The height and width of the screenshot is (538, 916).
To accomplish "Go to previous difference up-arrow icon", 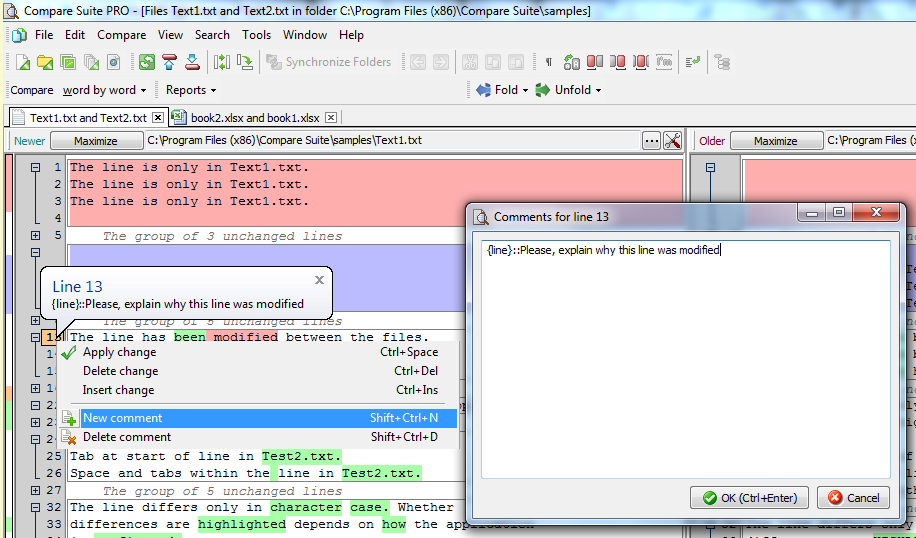I will pos(169,62).
